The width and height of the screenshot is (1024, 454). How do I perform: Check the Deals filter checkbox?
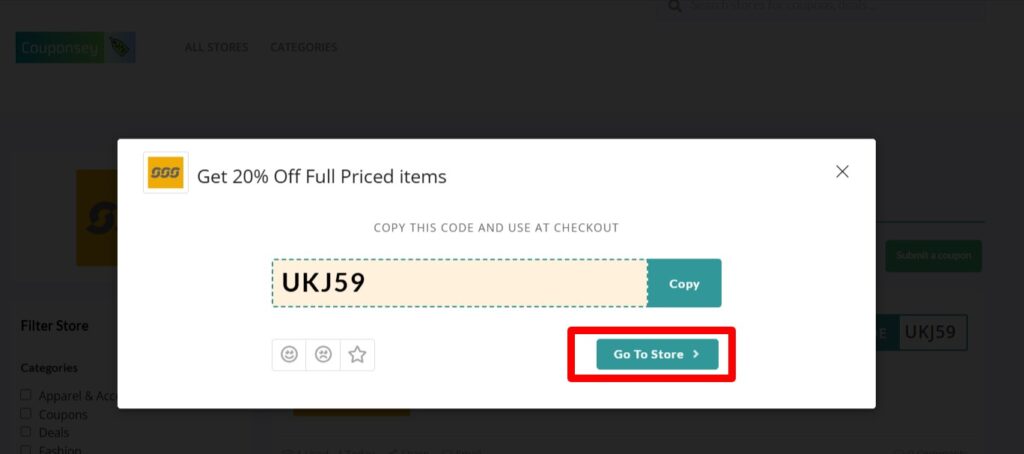26,431
